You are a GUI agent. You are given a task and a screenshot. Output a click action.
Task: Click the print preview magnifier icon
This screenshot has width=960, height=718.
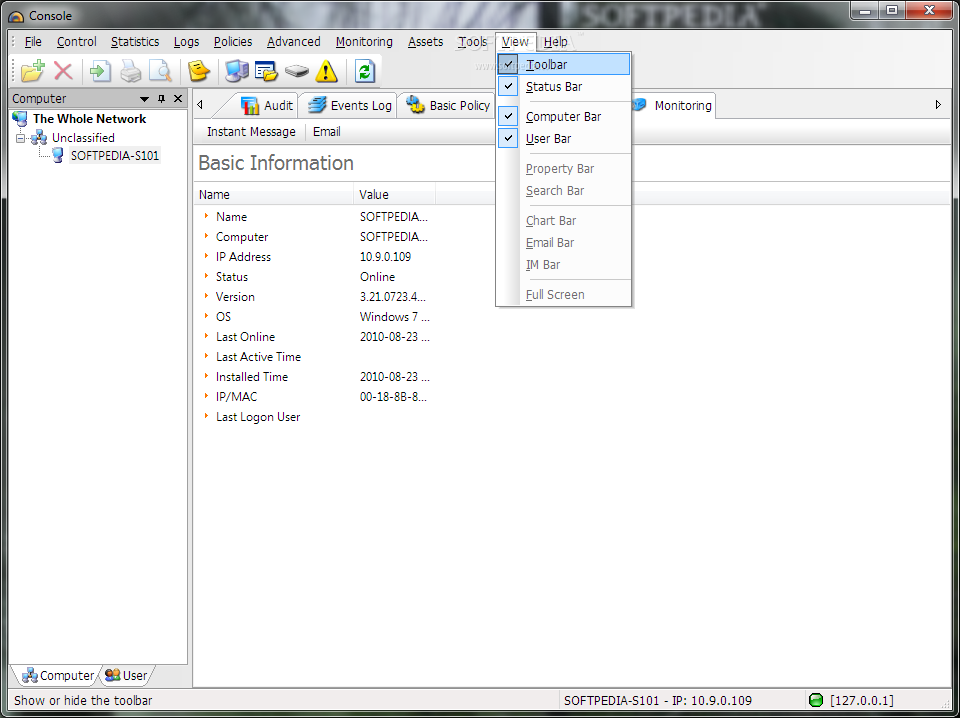(x=160, y=71)
